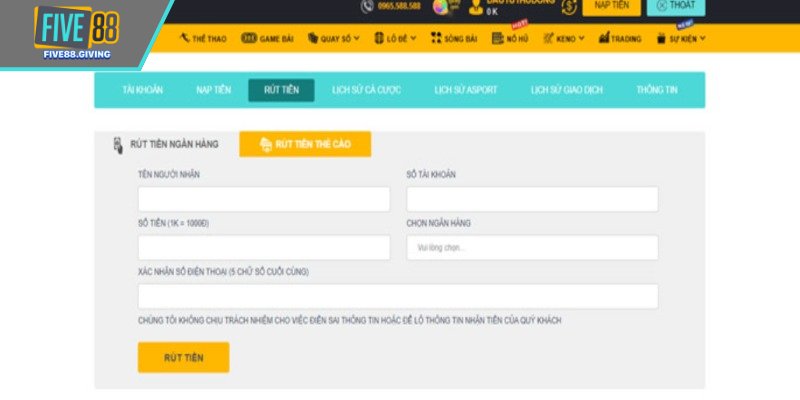The width and height of the screenshot is (800, 400).
Task: Open the Thể Thao sports section
Action: coord(204,39)
